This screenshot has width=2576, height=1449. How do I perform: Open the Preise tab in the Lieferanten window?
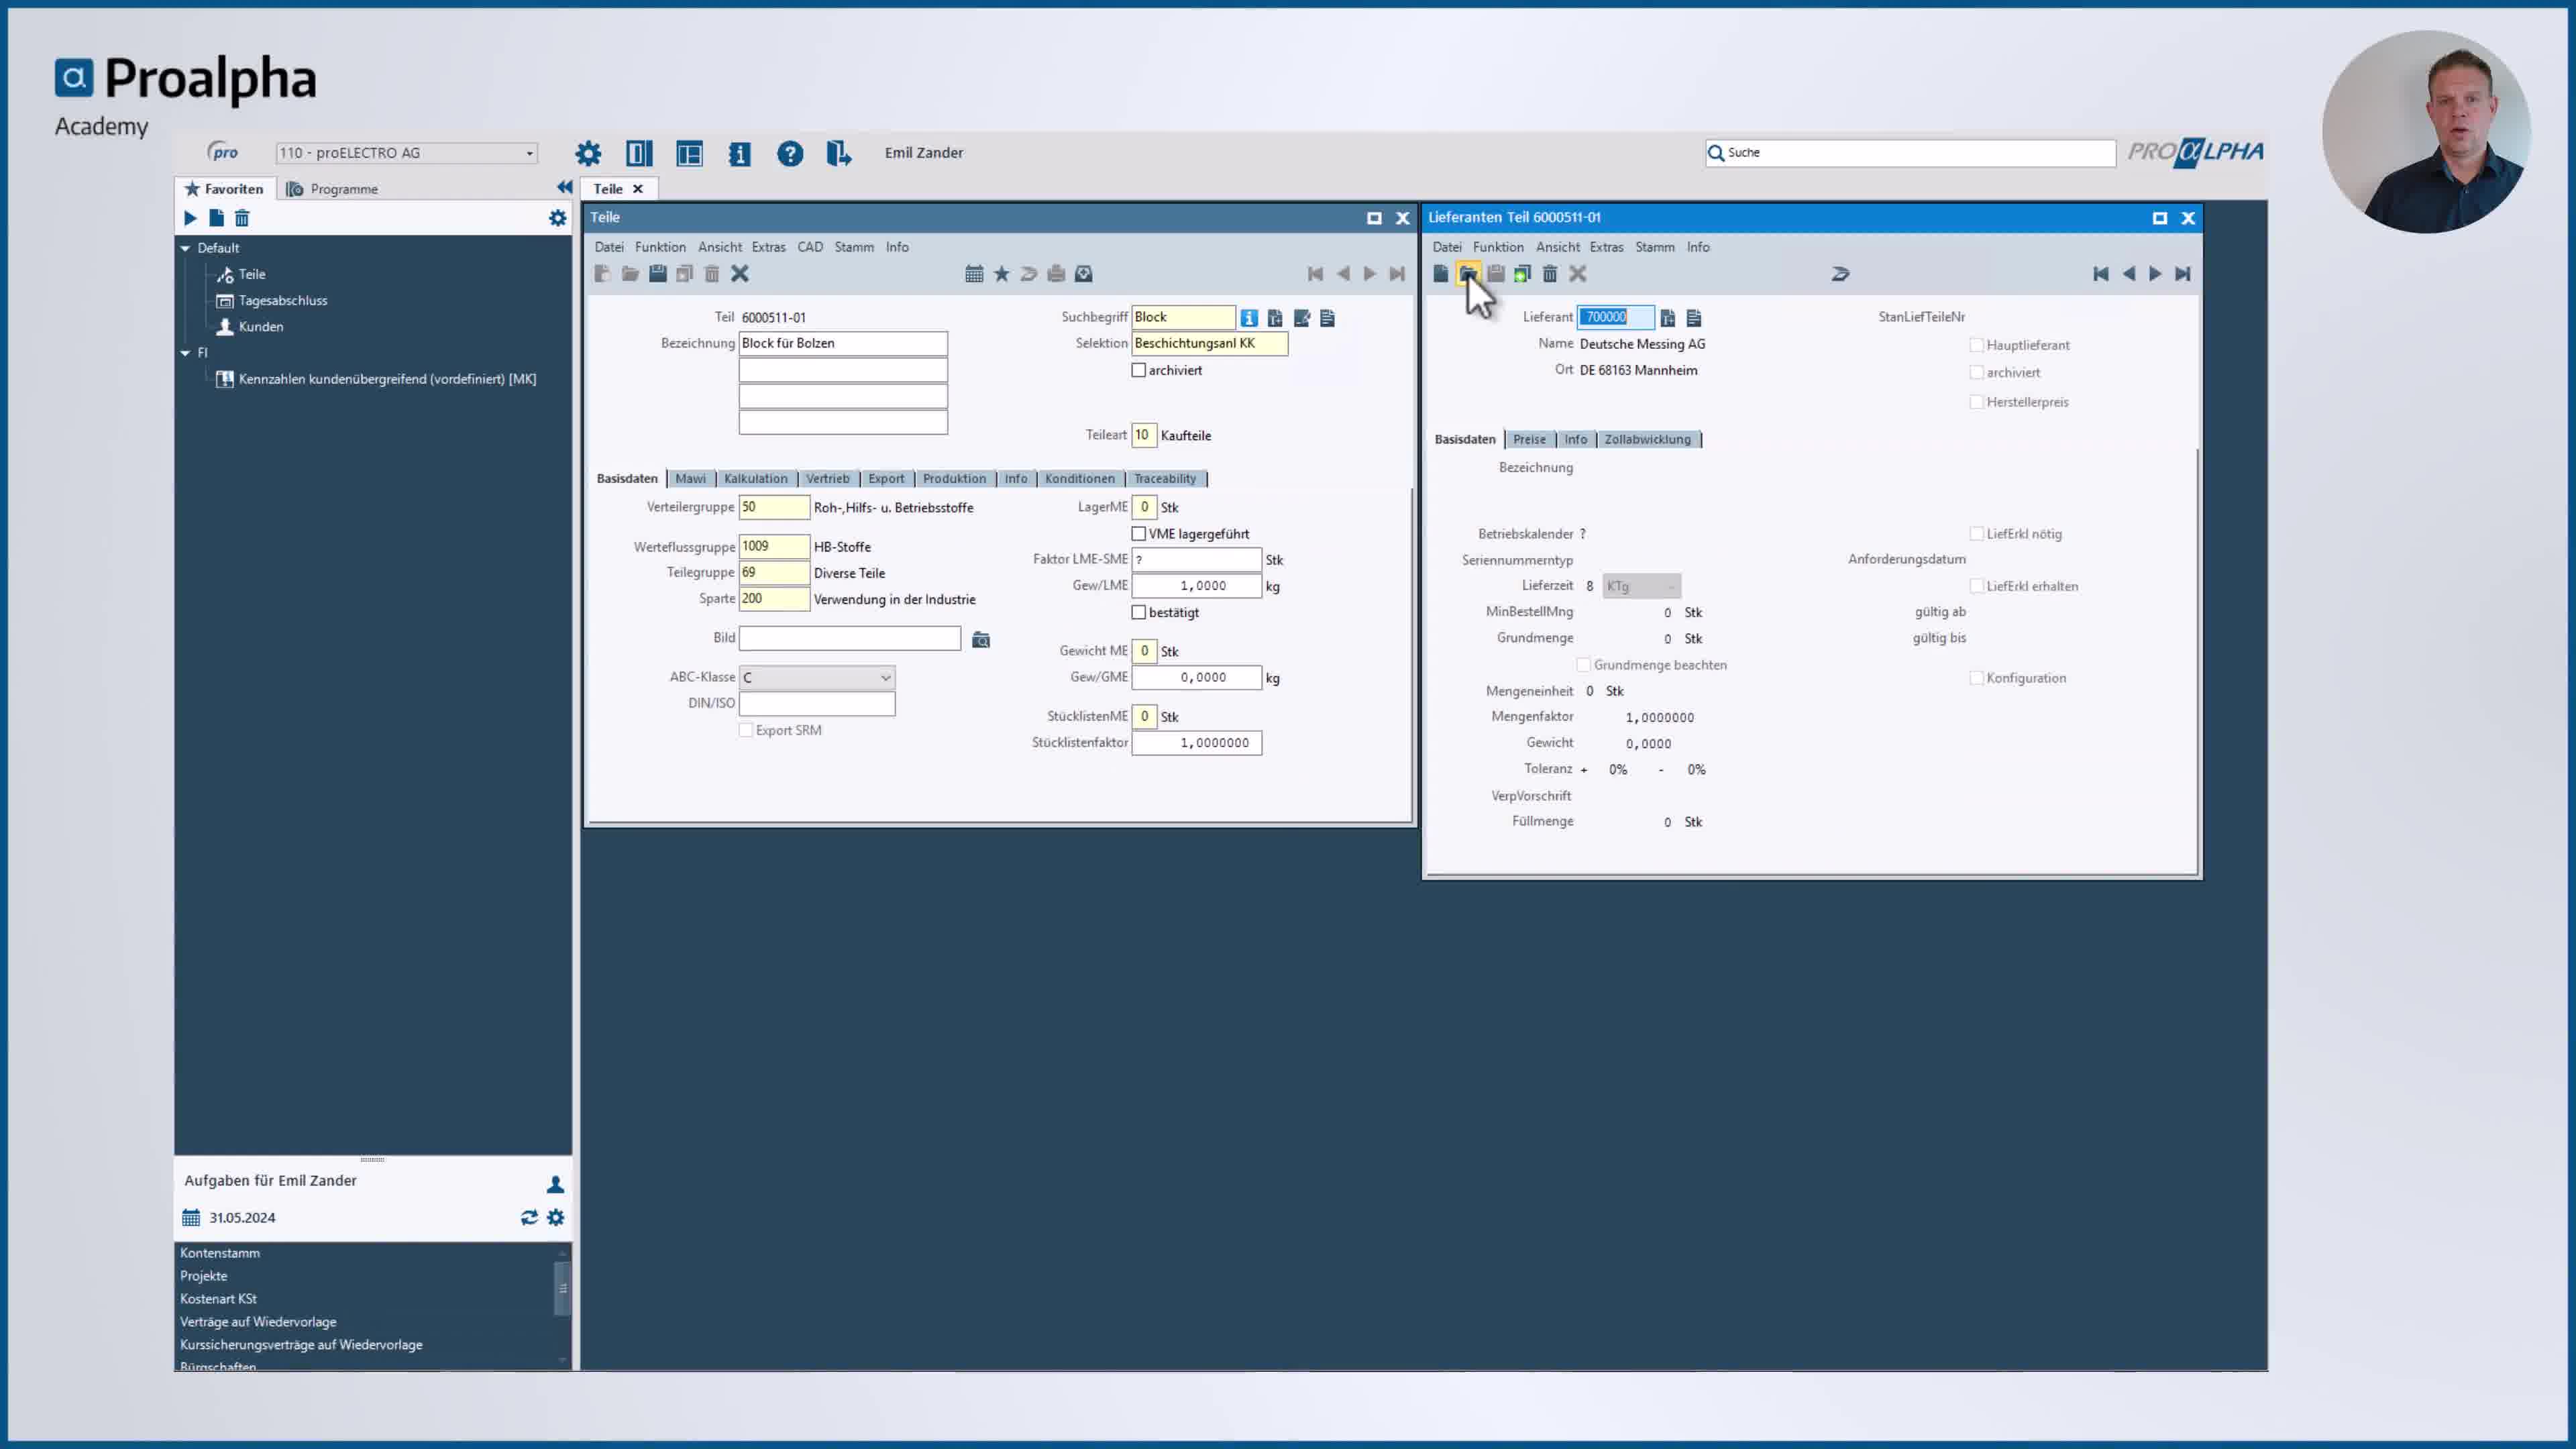[x=1529, y=440]
